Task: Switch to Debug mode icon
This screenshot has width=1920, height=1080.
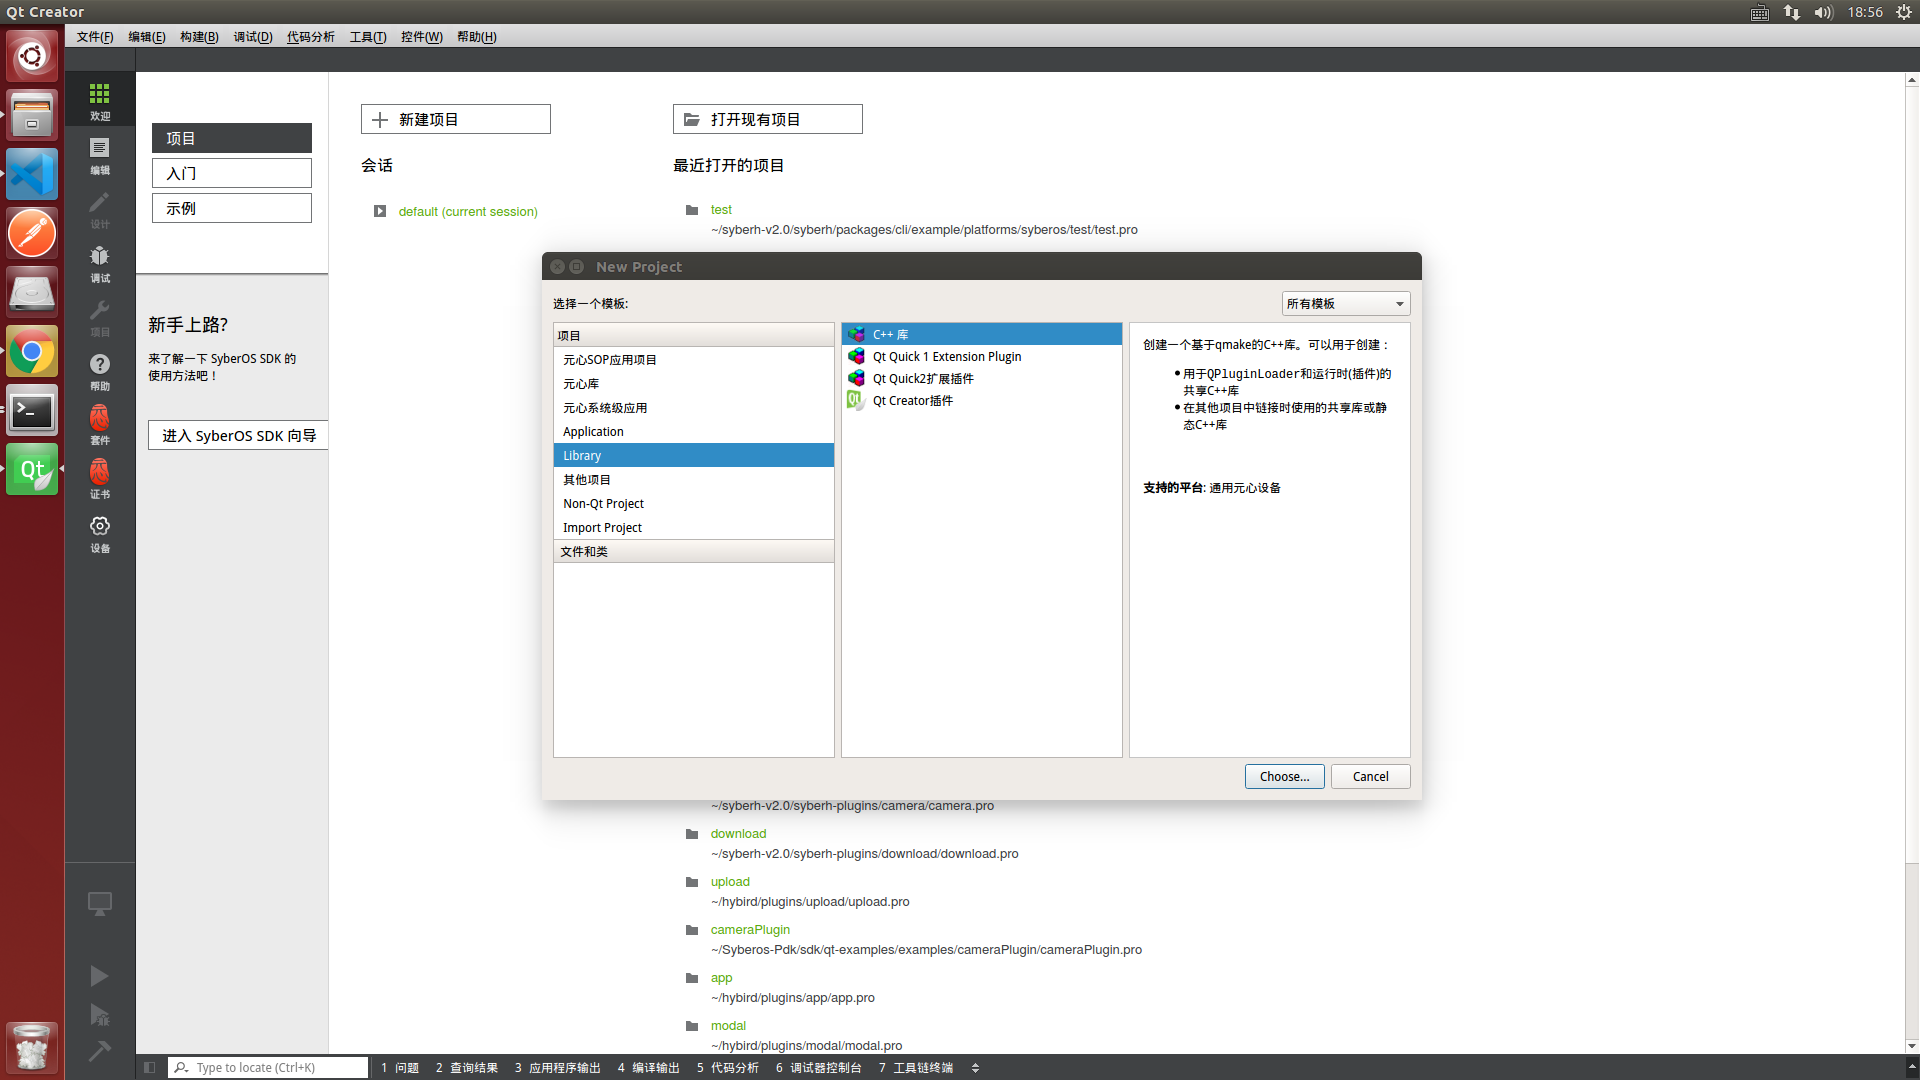Action: coord(99,263)
